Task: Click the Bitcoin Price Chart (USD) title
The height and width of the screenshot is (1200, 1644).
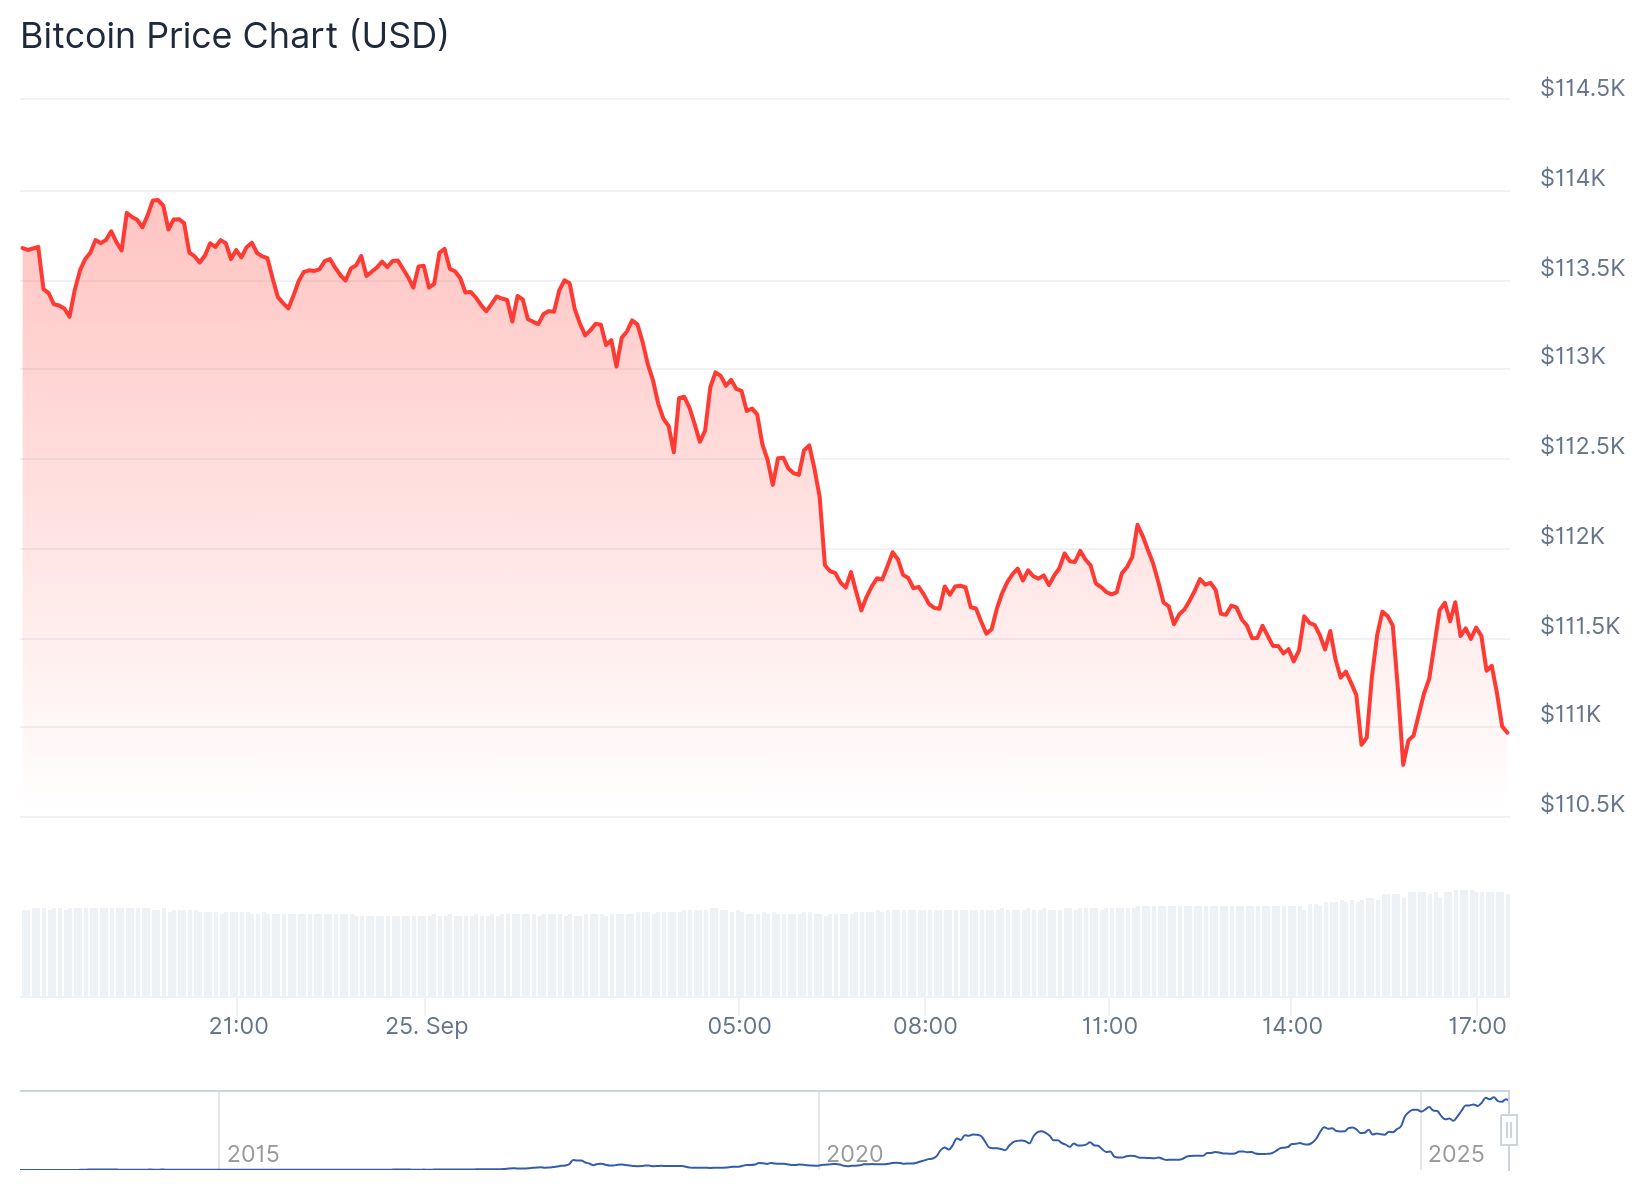Action: point(234,36)
